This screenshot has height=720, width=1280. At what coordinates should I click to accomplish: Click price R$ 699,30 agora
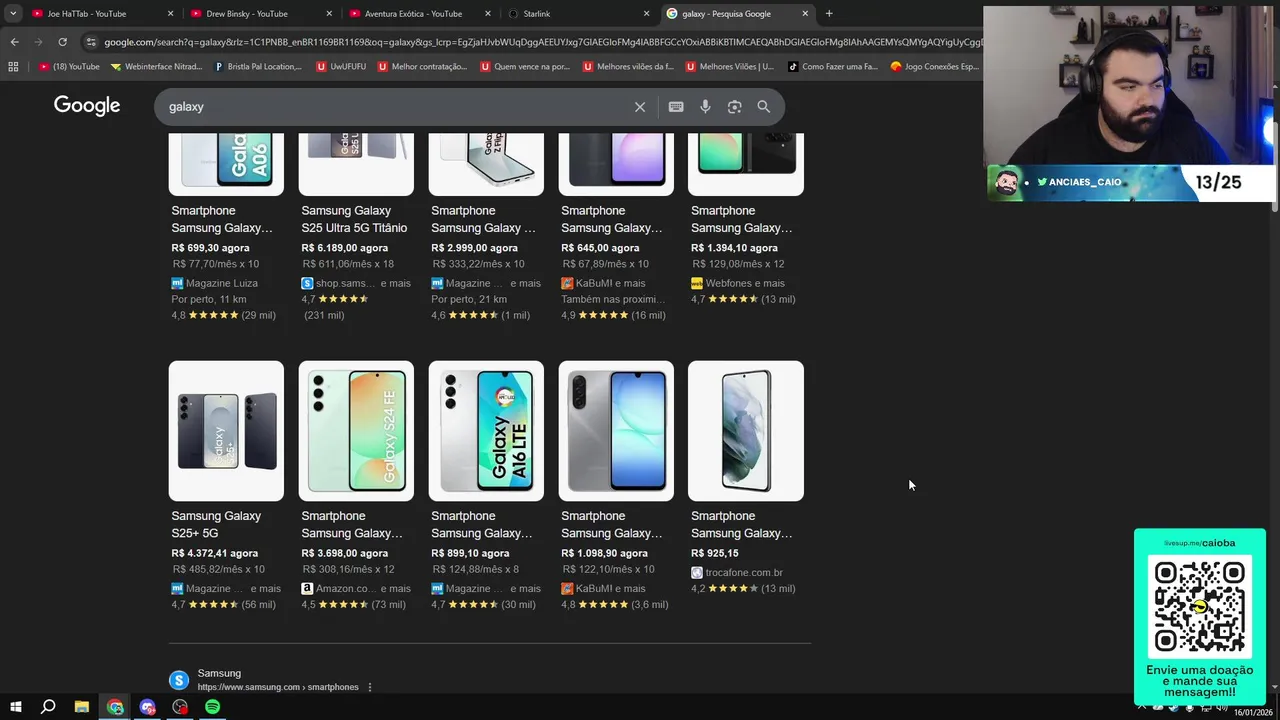[x=210, y=248]
